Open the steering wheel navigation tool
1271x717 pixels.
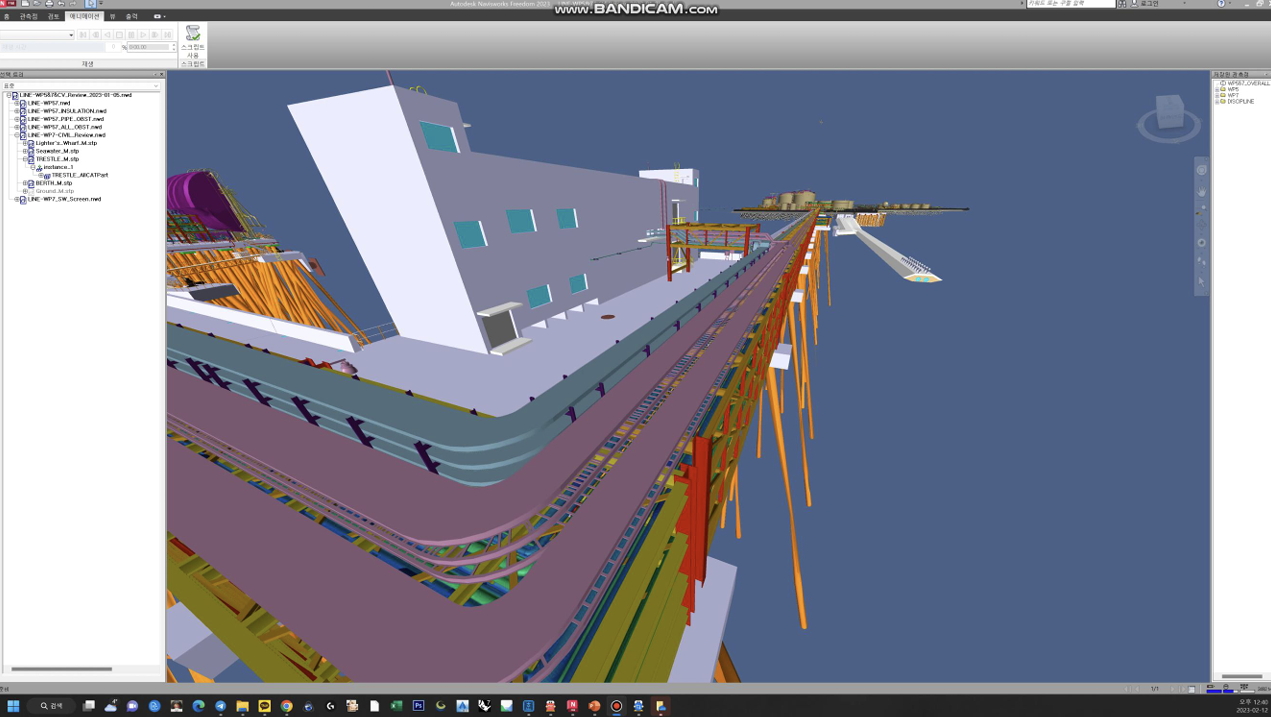pyautogui.click(x=1202, y=170)
